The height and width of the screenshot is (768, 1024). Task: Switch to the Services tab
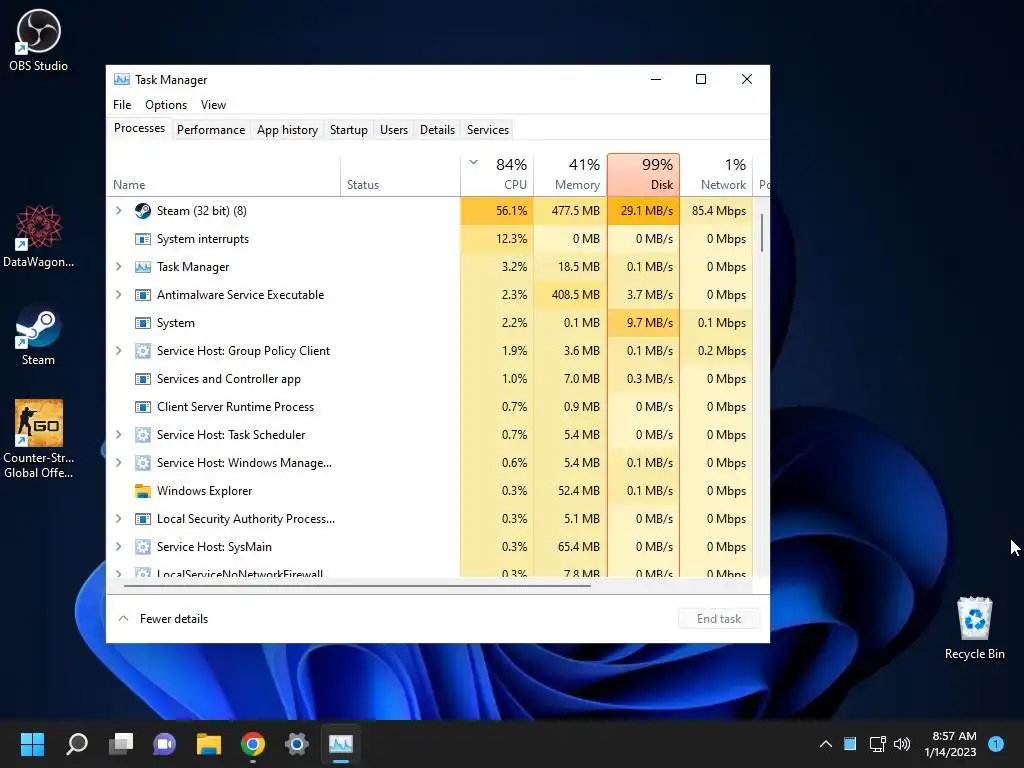point(488,130)
